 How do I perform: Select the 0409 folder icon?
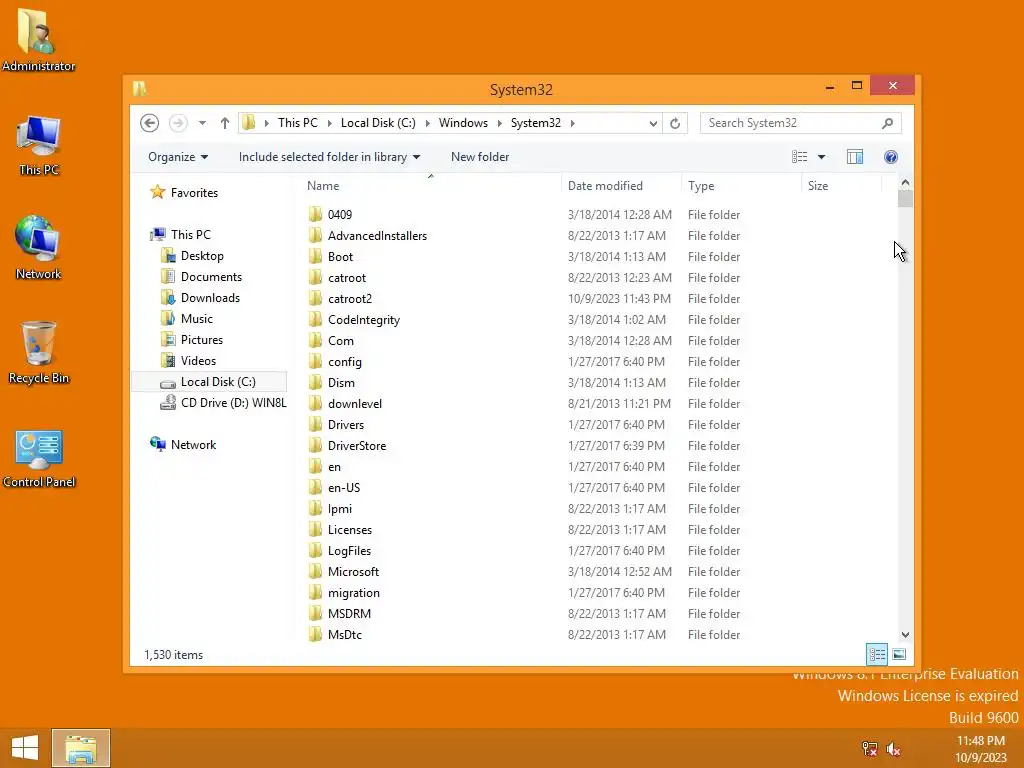(x=315, y=214)
